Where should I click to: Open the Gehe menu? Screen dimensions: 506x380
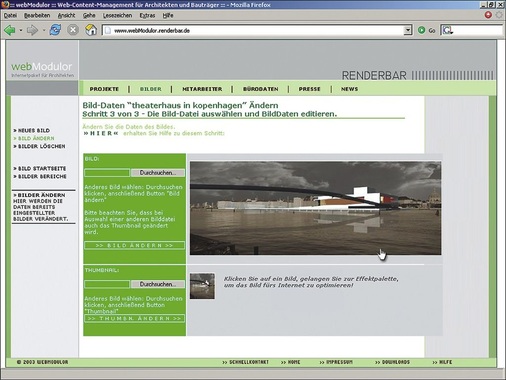click(89, 15)
